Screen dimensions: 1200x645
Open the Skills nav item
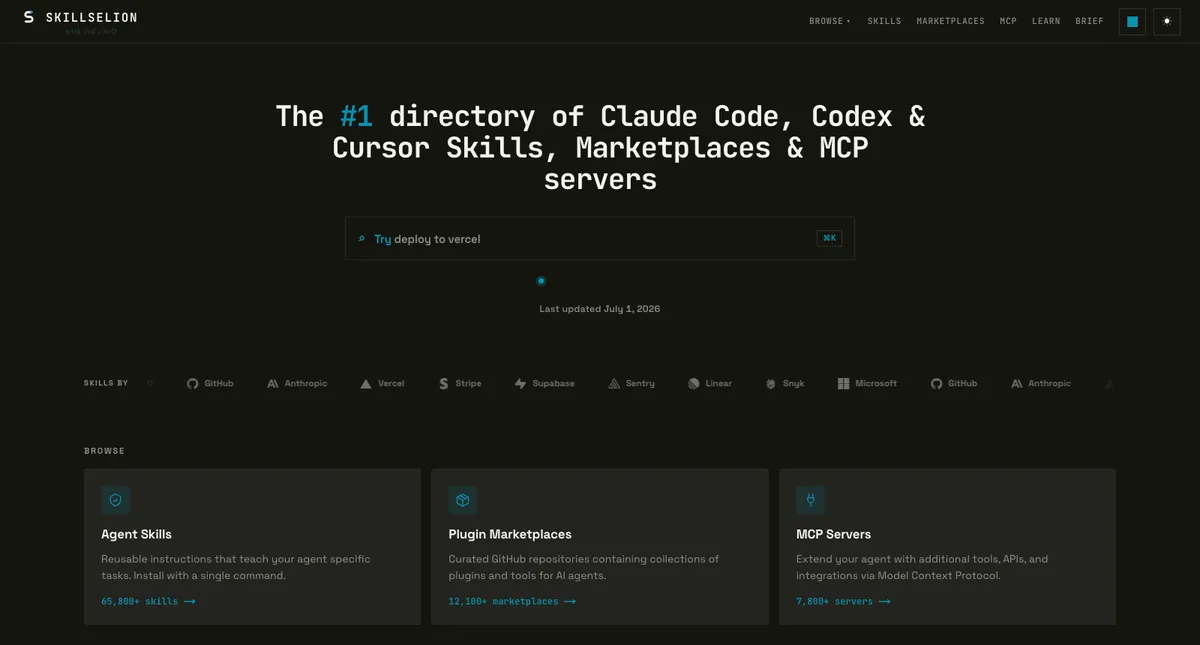click(884, 21)
